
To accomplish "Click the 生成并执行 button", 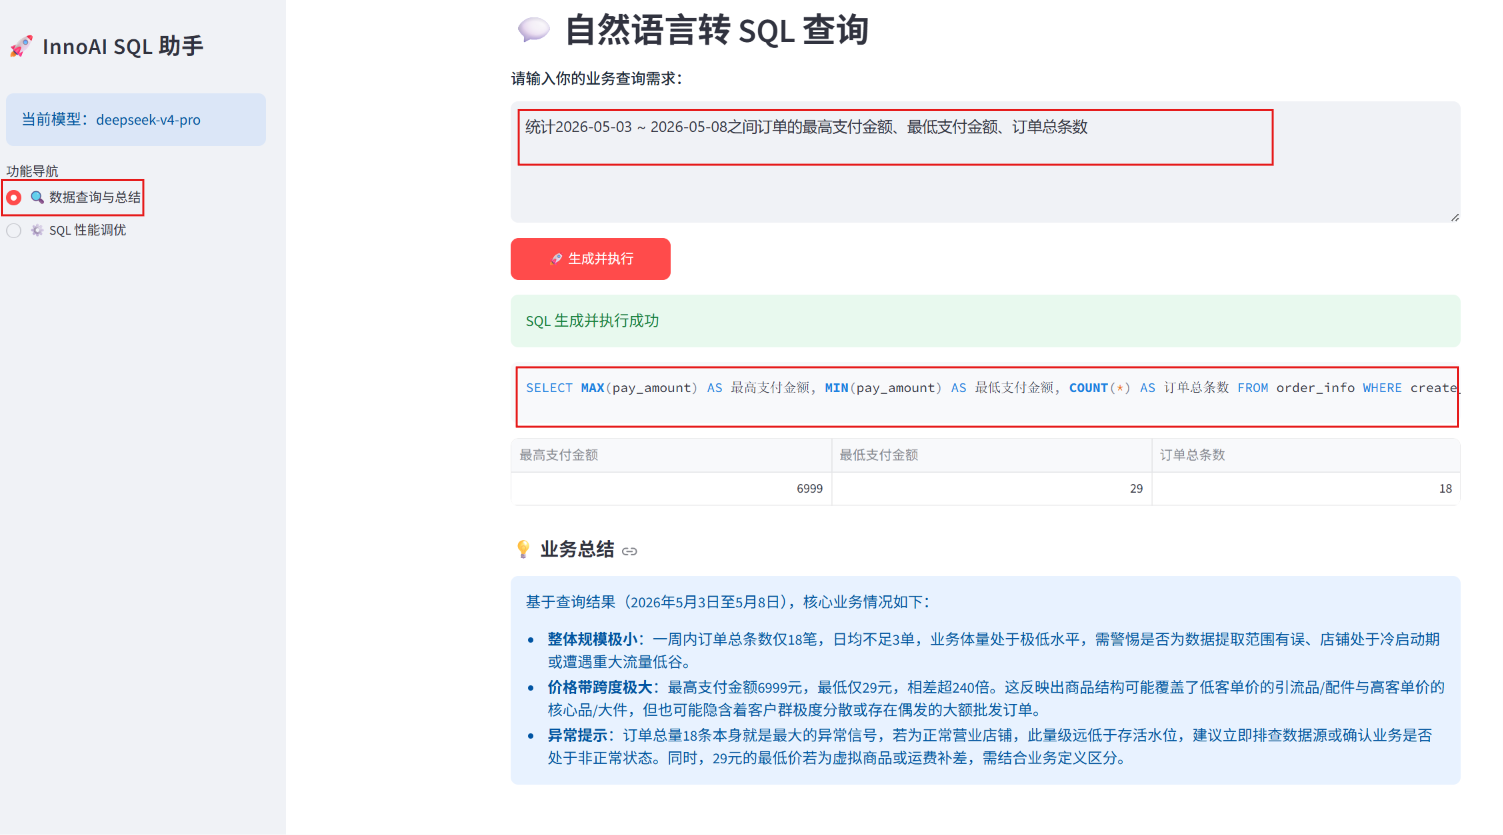I will tap(590, 259).
